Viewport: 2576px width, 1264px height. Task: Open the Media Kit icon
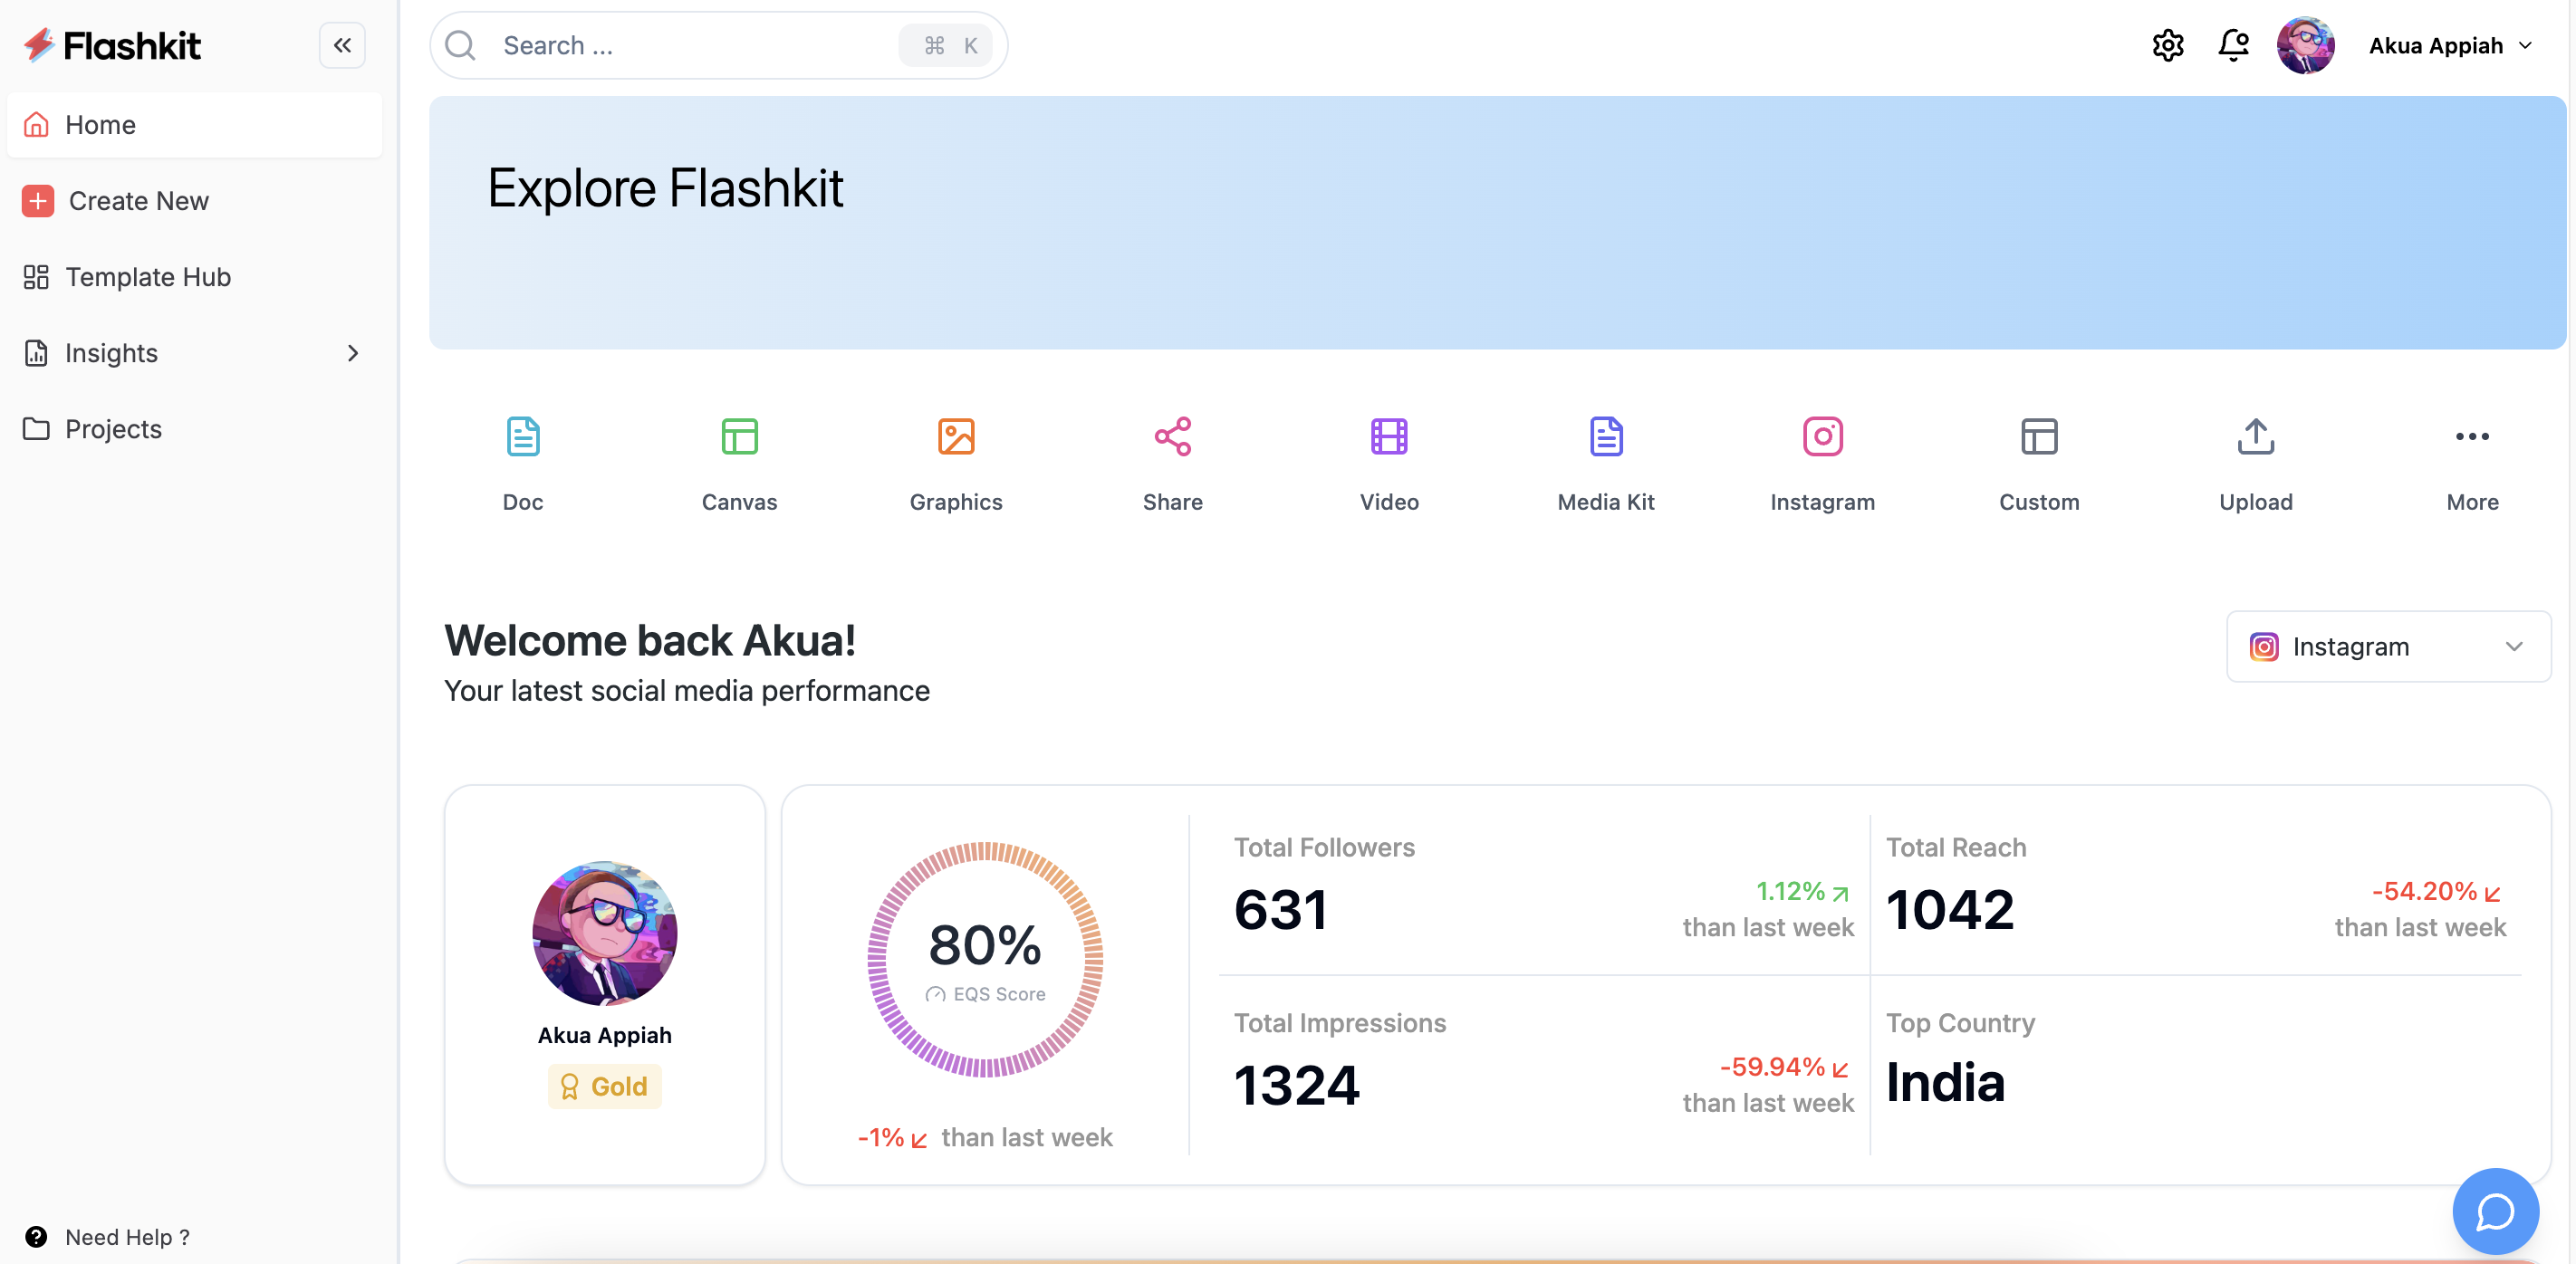tap(1606, 437)
